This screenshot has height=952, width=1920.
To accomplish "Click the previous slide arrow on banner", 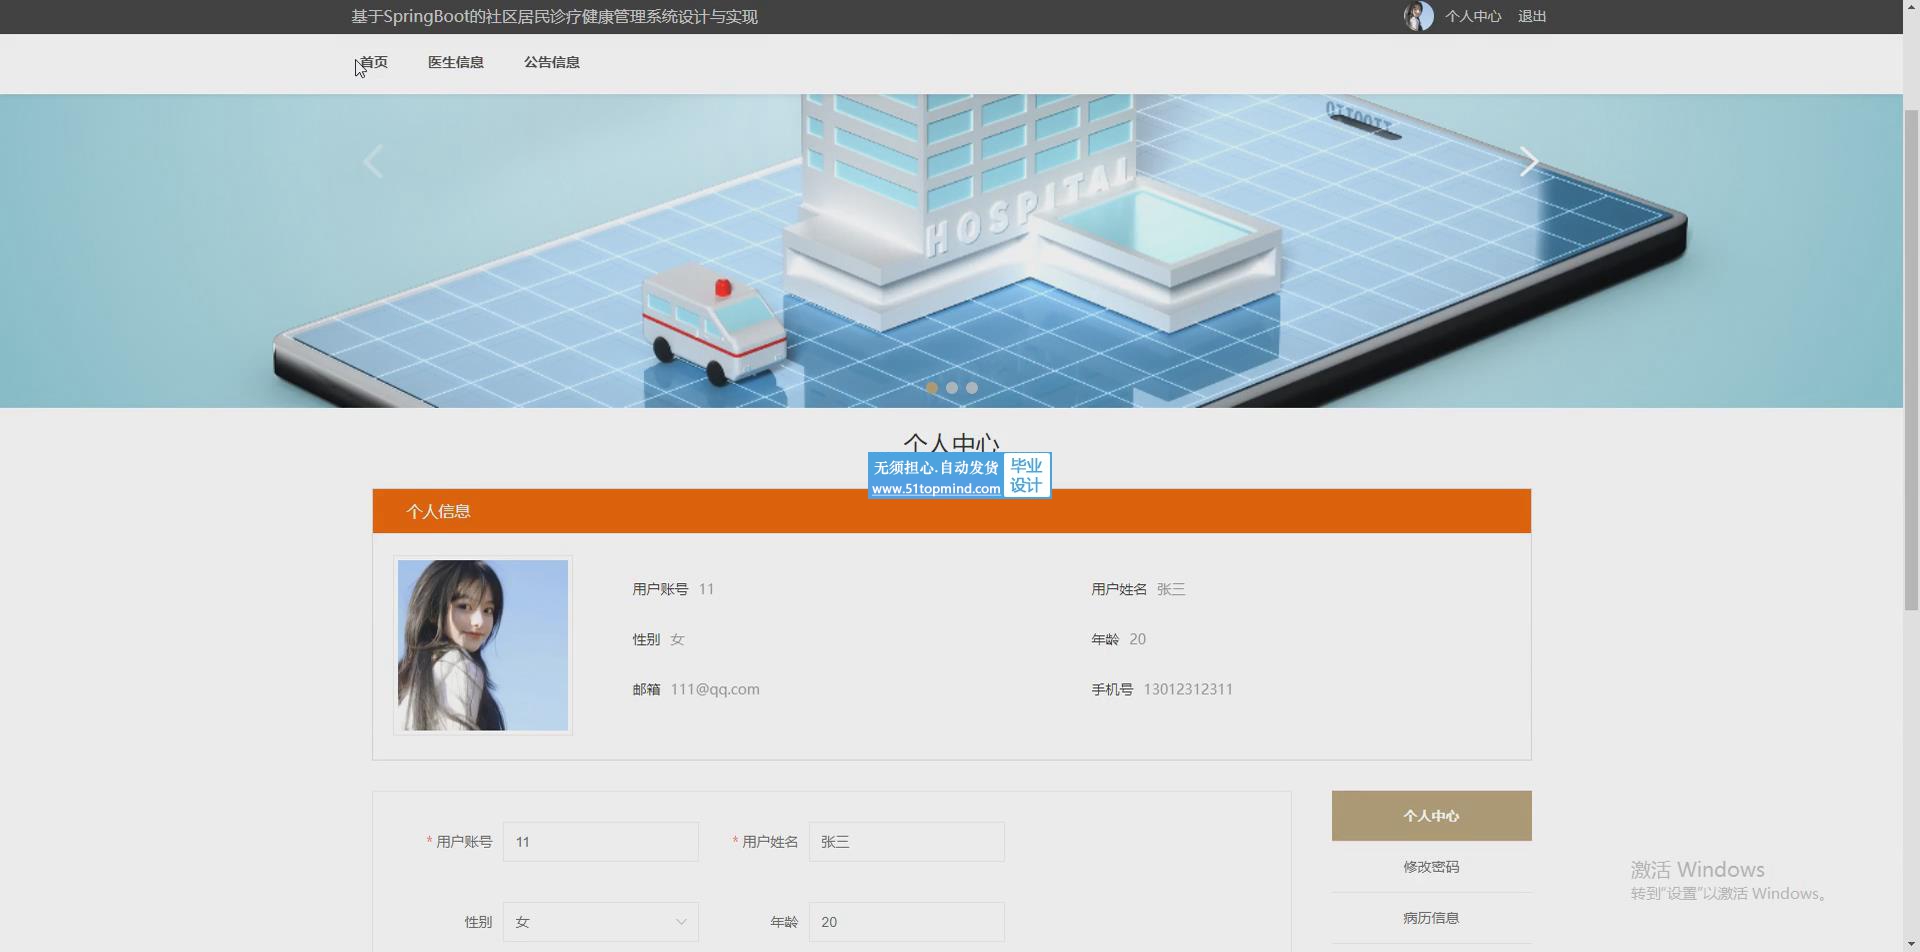I will tap(373, 161).
